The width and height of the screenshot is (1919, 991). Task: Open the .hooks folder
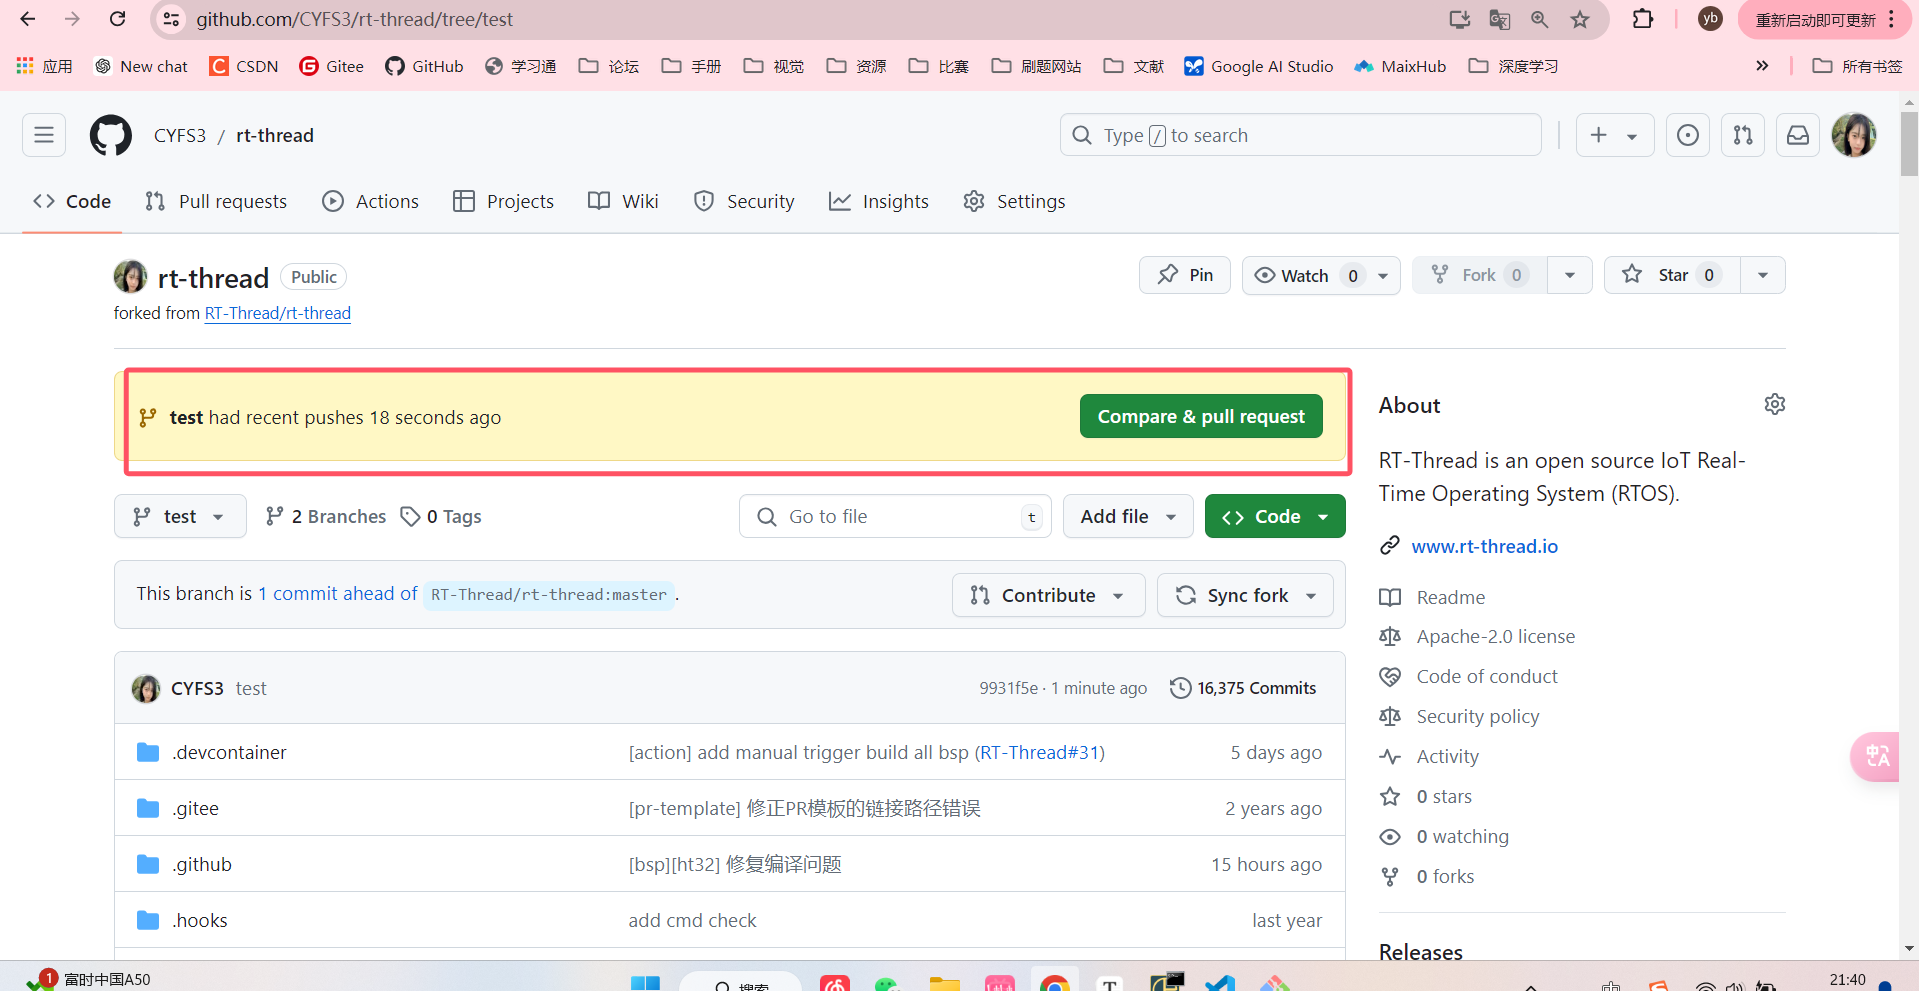coord(199,920)
